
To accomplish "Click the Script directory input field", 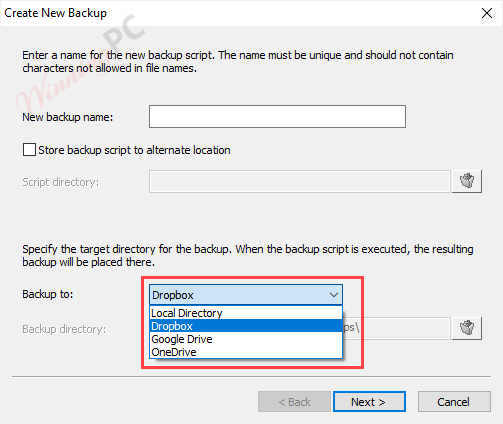I will click(300, 182).
